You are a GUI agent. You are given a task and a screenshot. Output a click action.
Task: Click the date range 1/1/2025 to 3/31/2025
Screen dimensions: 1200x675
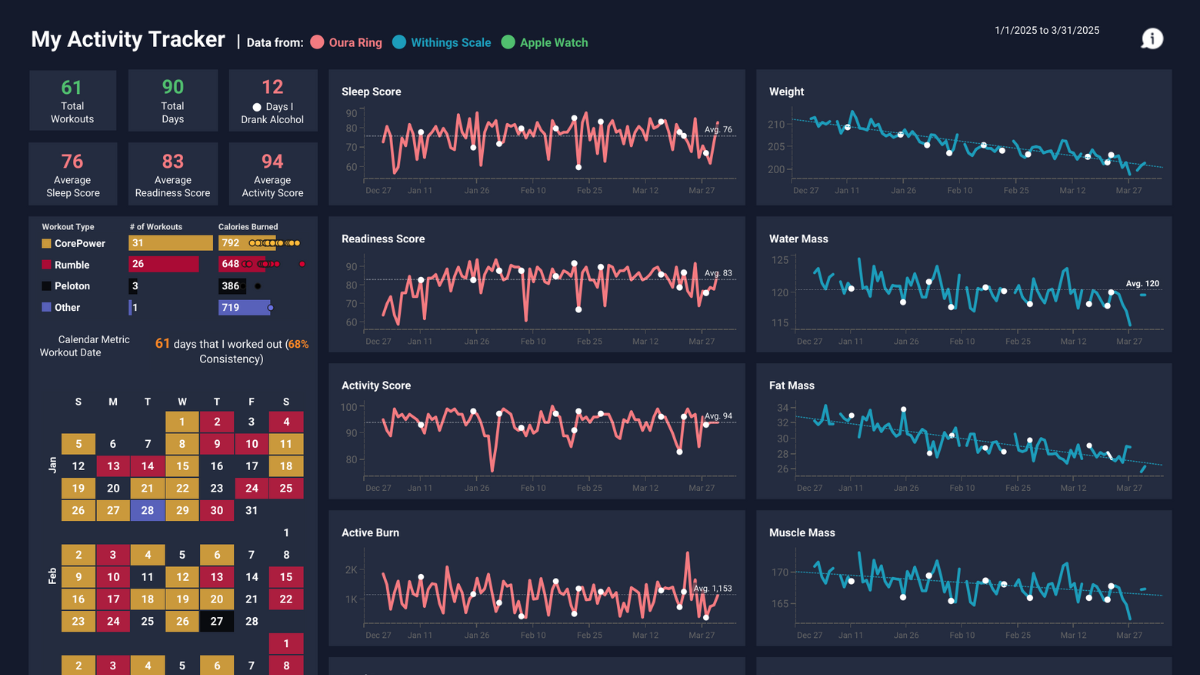point(1046,31)
